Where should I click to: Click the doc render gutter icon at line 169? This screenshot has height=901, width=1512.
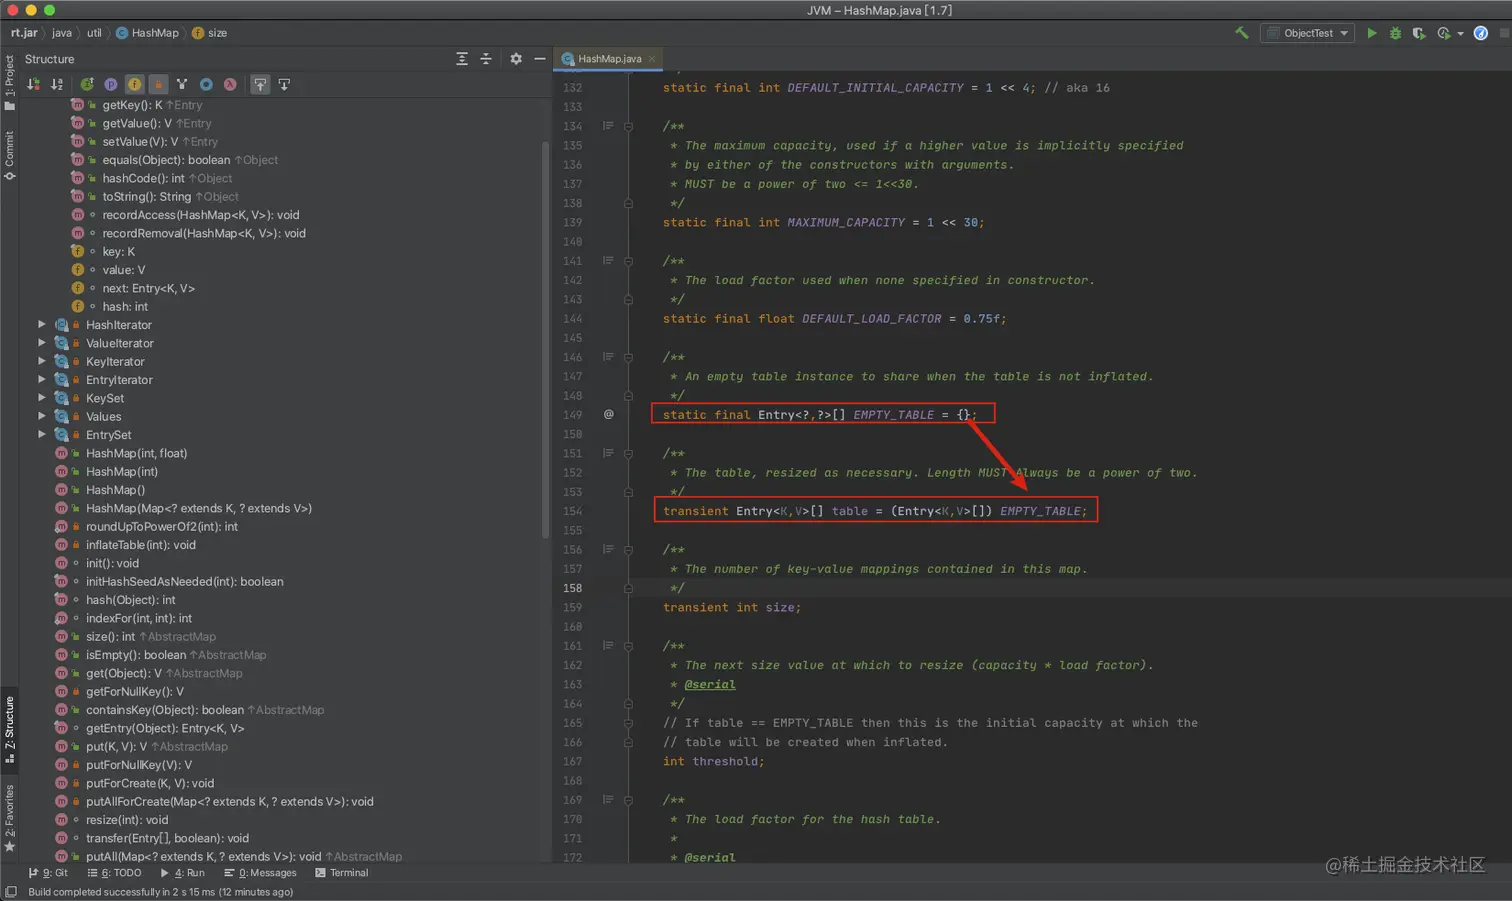(x=608, y=799)
